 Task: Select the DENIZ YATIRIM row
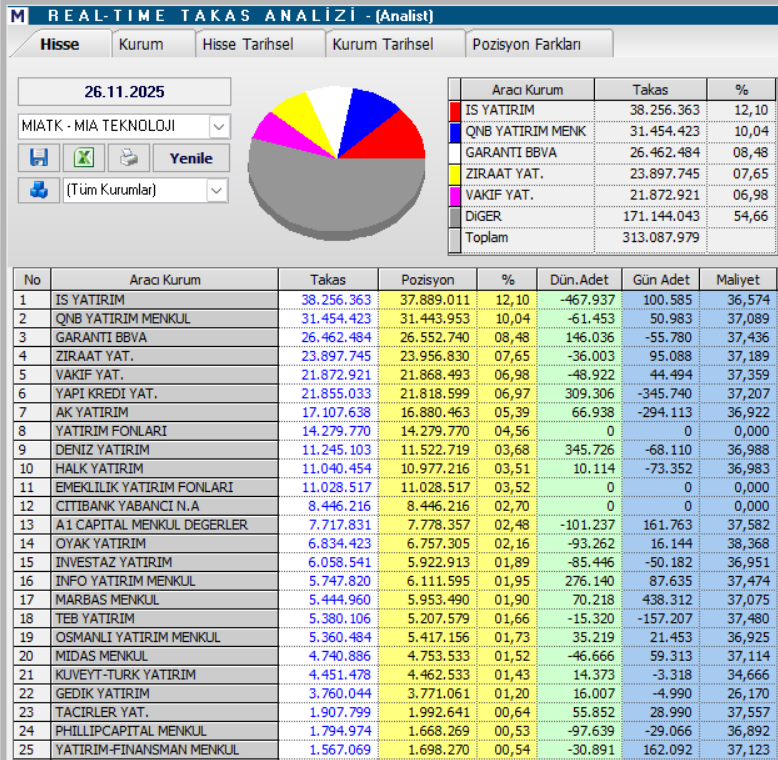[395, 450]
